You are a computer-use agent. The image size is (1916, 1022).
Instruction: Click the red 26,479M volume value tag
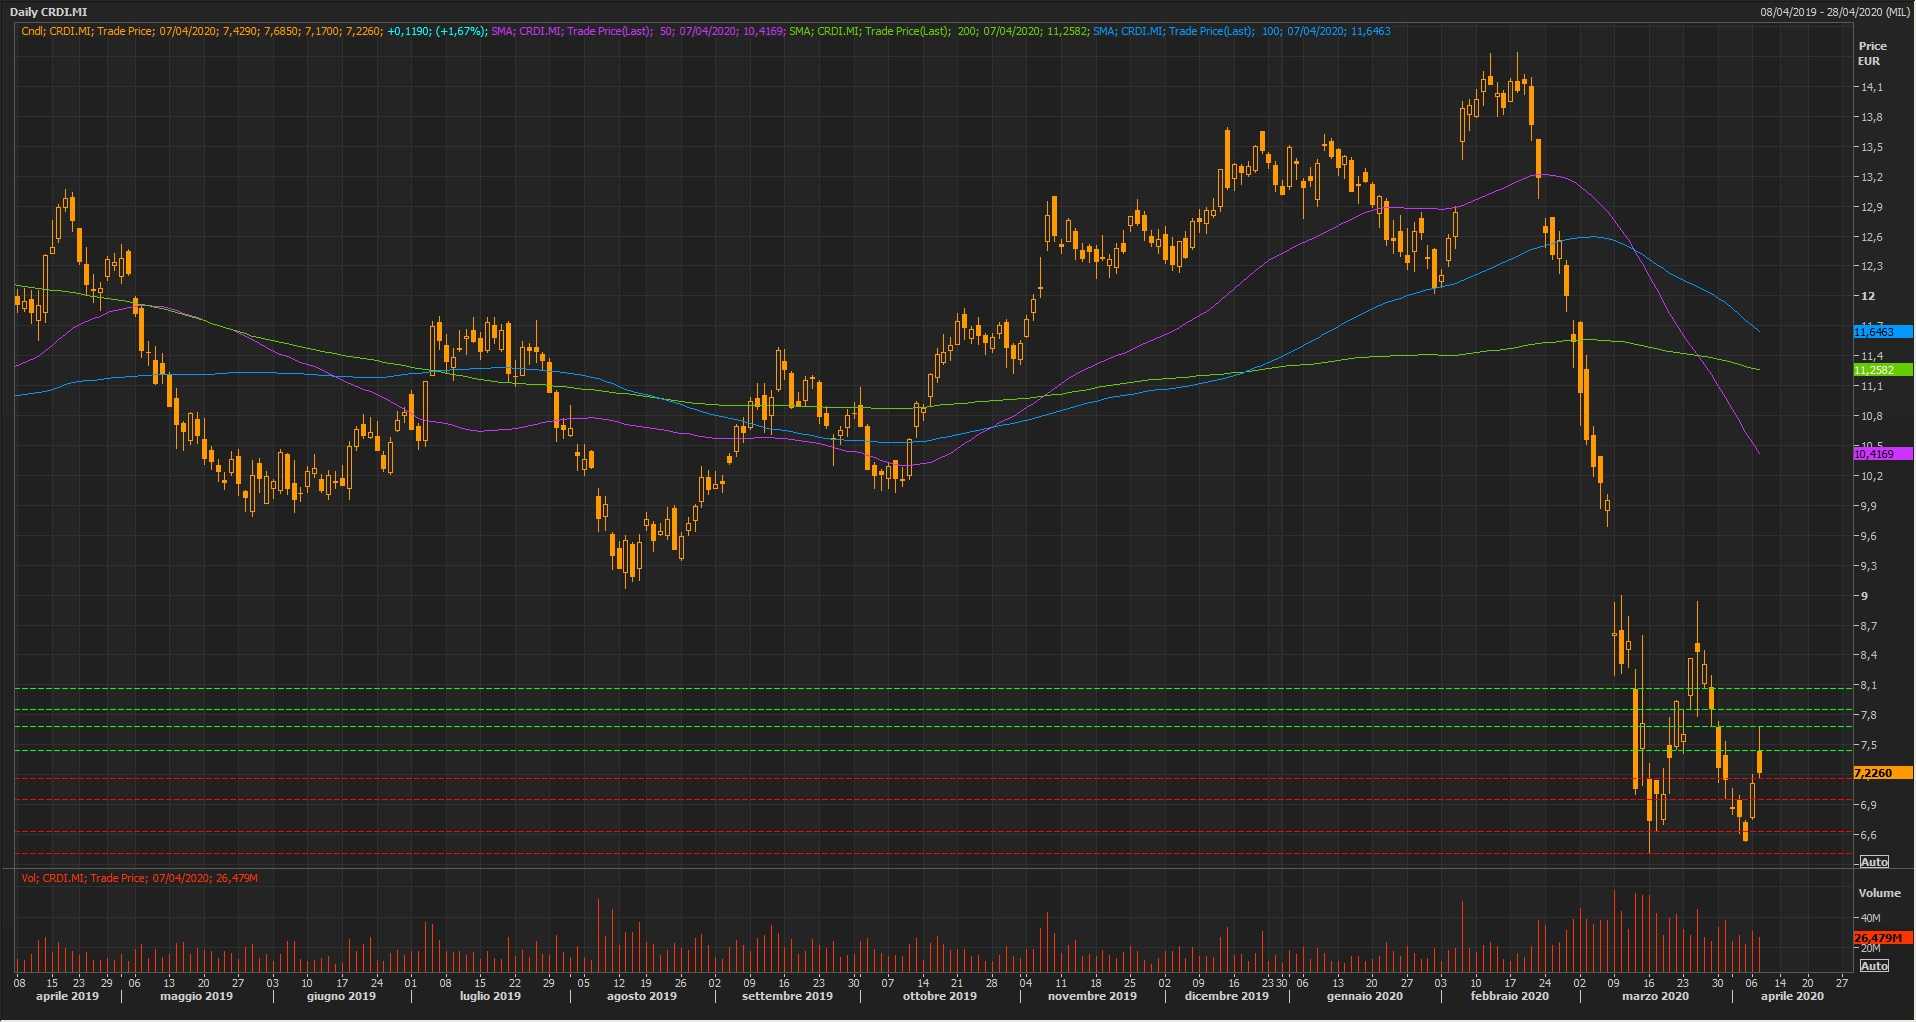(1881, 938)
